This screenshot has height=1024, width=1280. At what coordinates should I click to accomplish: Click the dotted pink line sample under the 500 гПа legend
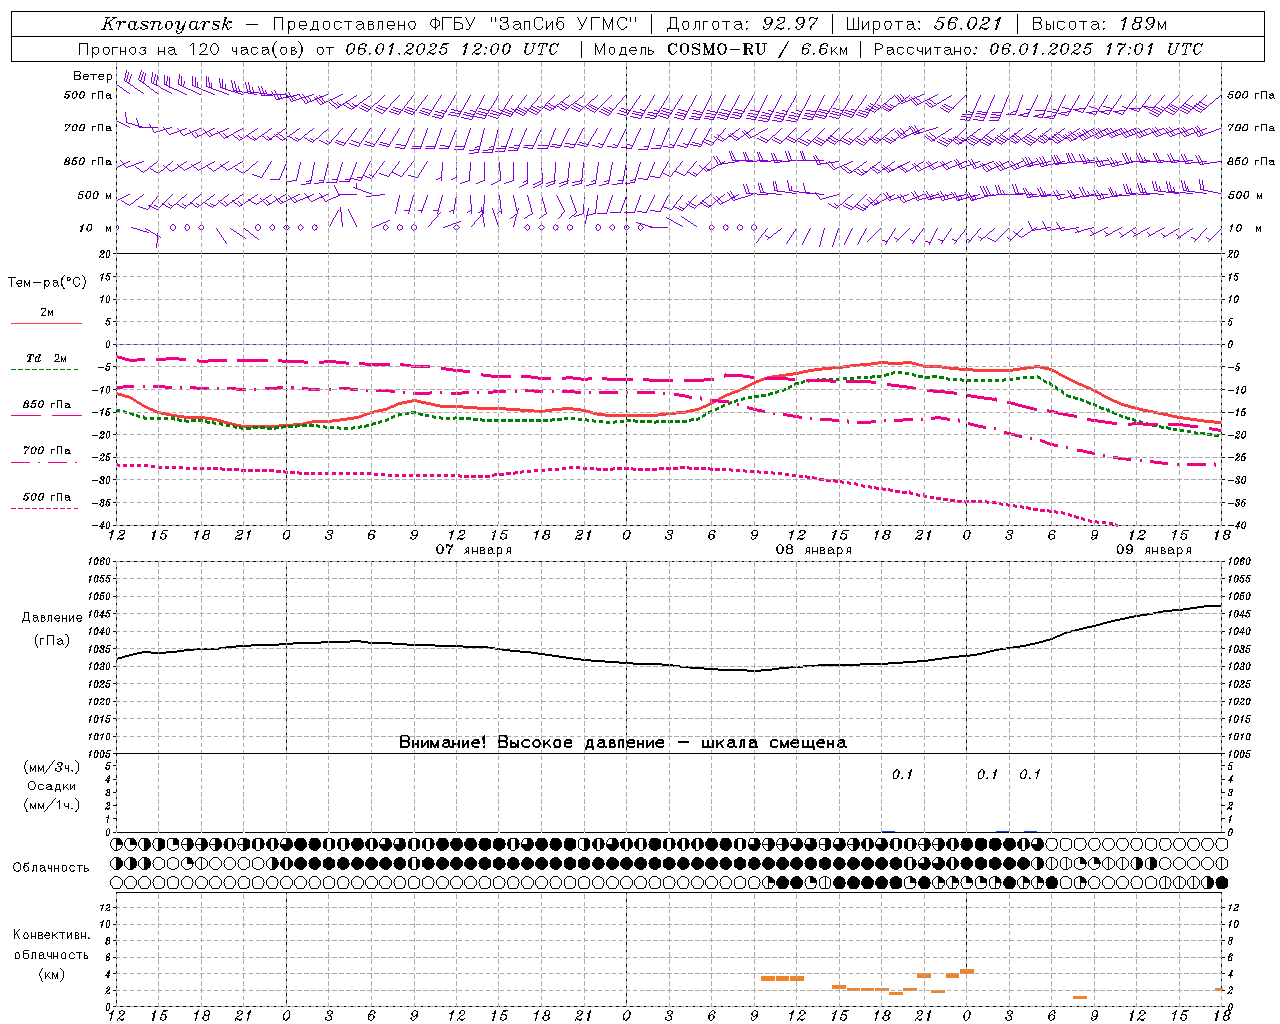click(x=46, y=509)
